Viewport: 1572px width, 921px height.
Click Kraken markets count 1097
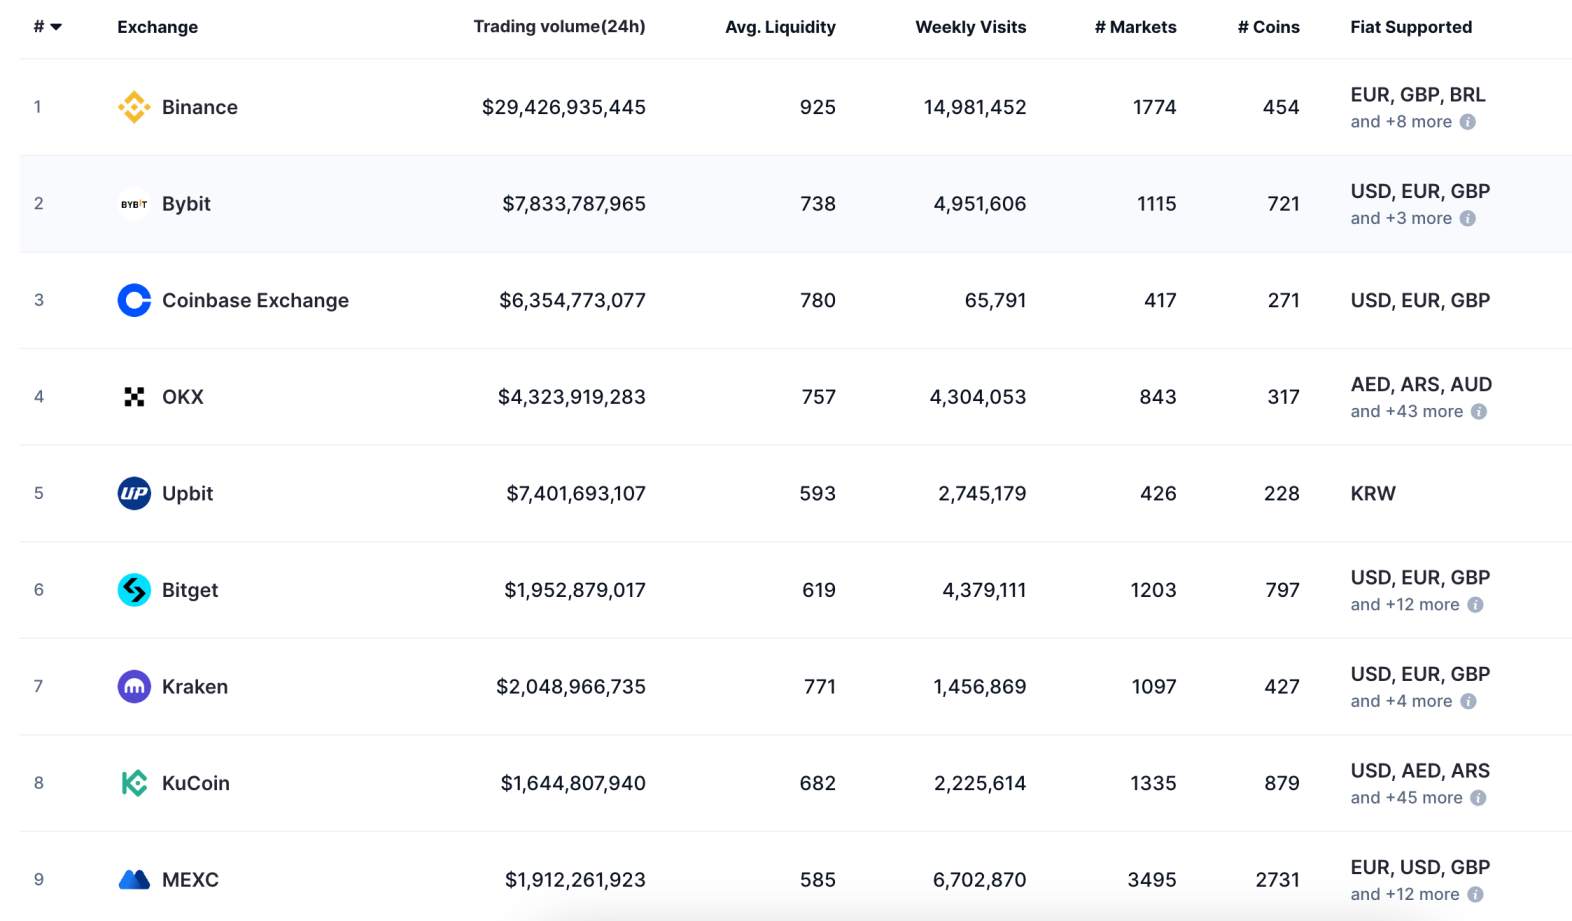coord(1154,687)
